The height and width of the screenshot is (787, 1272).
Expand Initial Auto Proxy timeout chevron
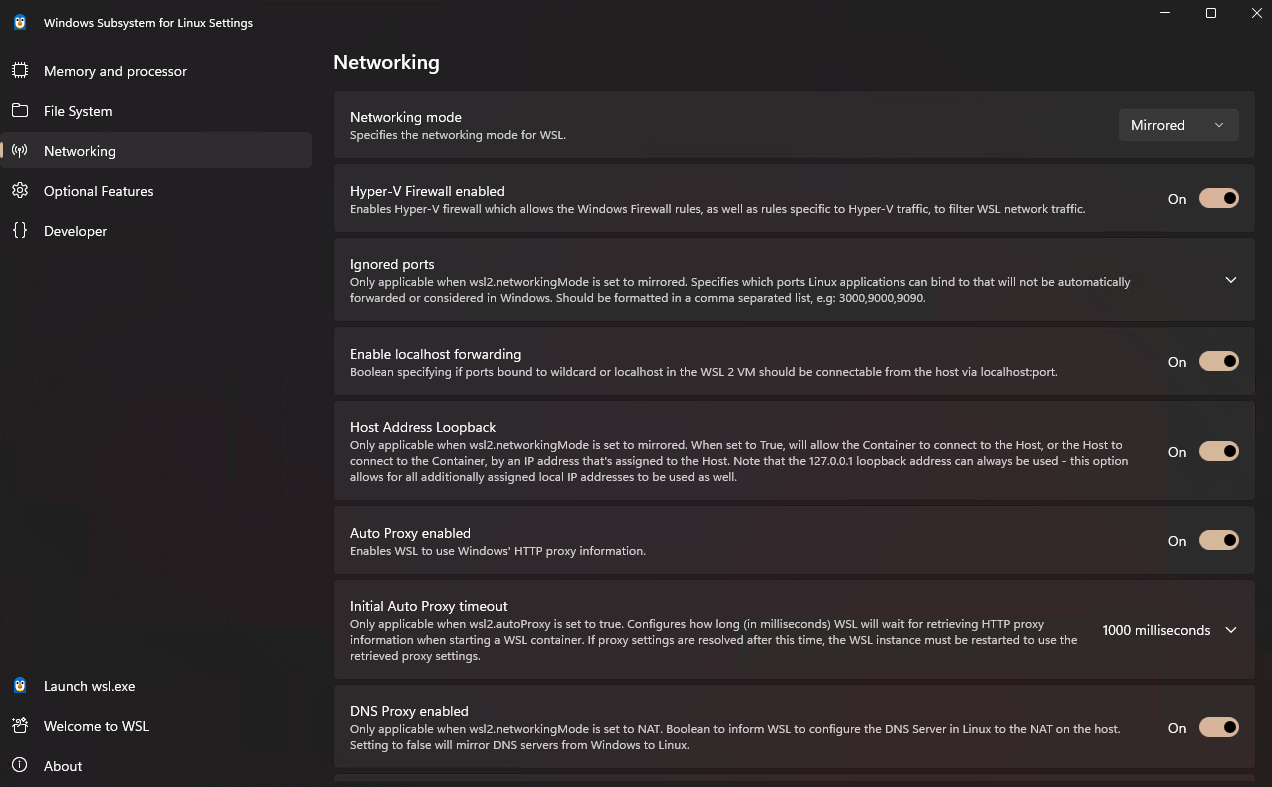point(1231,630)
